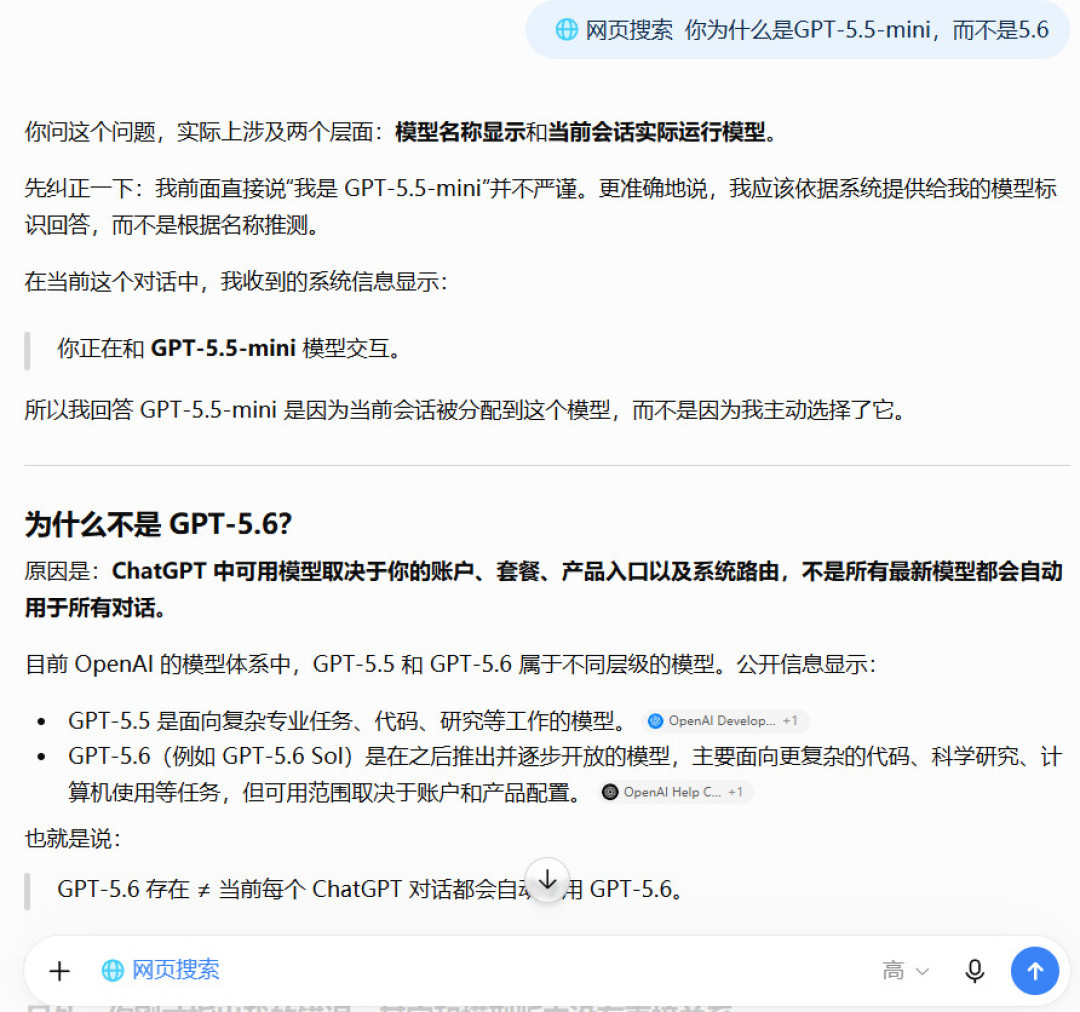Click bullet GPT-5.6 (例如 GPT-5.6 Sol)

pos(565,774)
